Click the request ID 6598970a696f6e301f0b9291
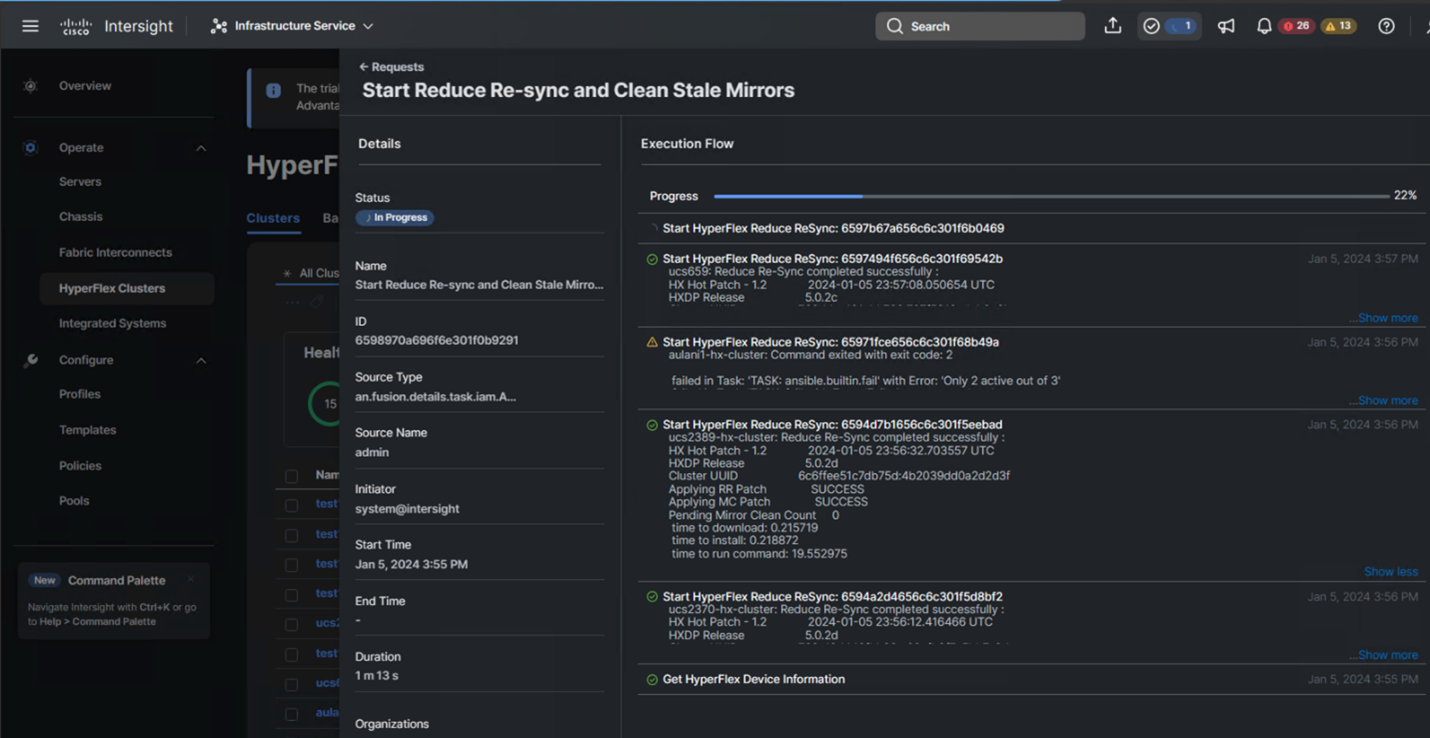Screen dimensions: 1430x738 (x=436, y=340)
